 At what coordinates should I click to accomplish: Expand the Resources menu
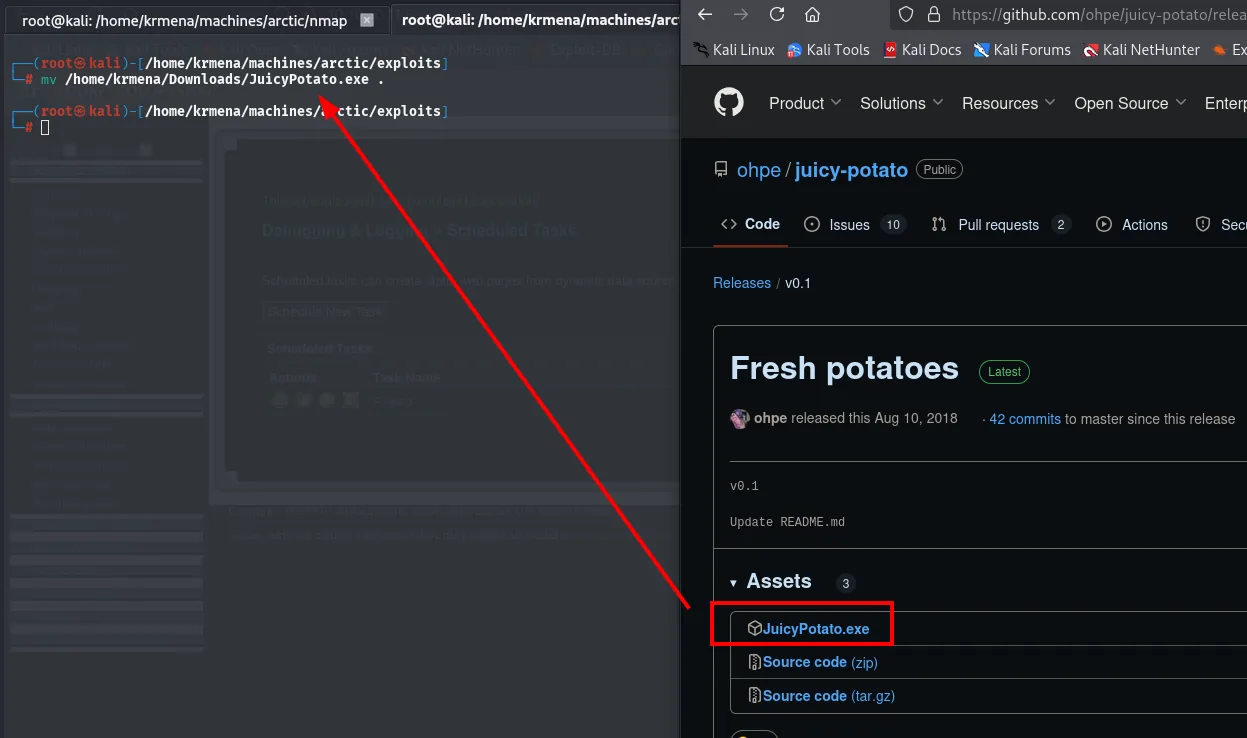(1009, 103)
